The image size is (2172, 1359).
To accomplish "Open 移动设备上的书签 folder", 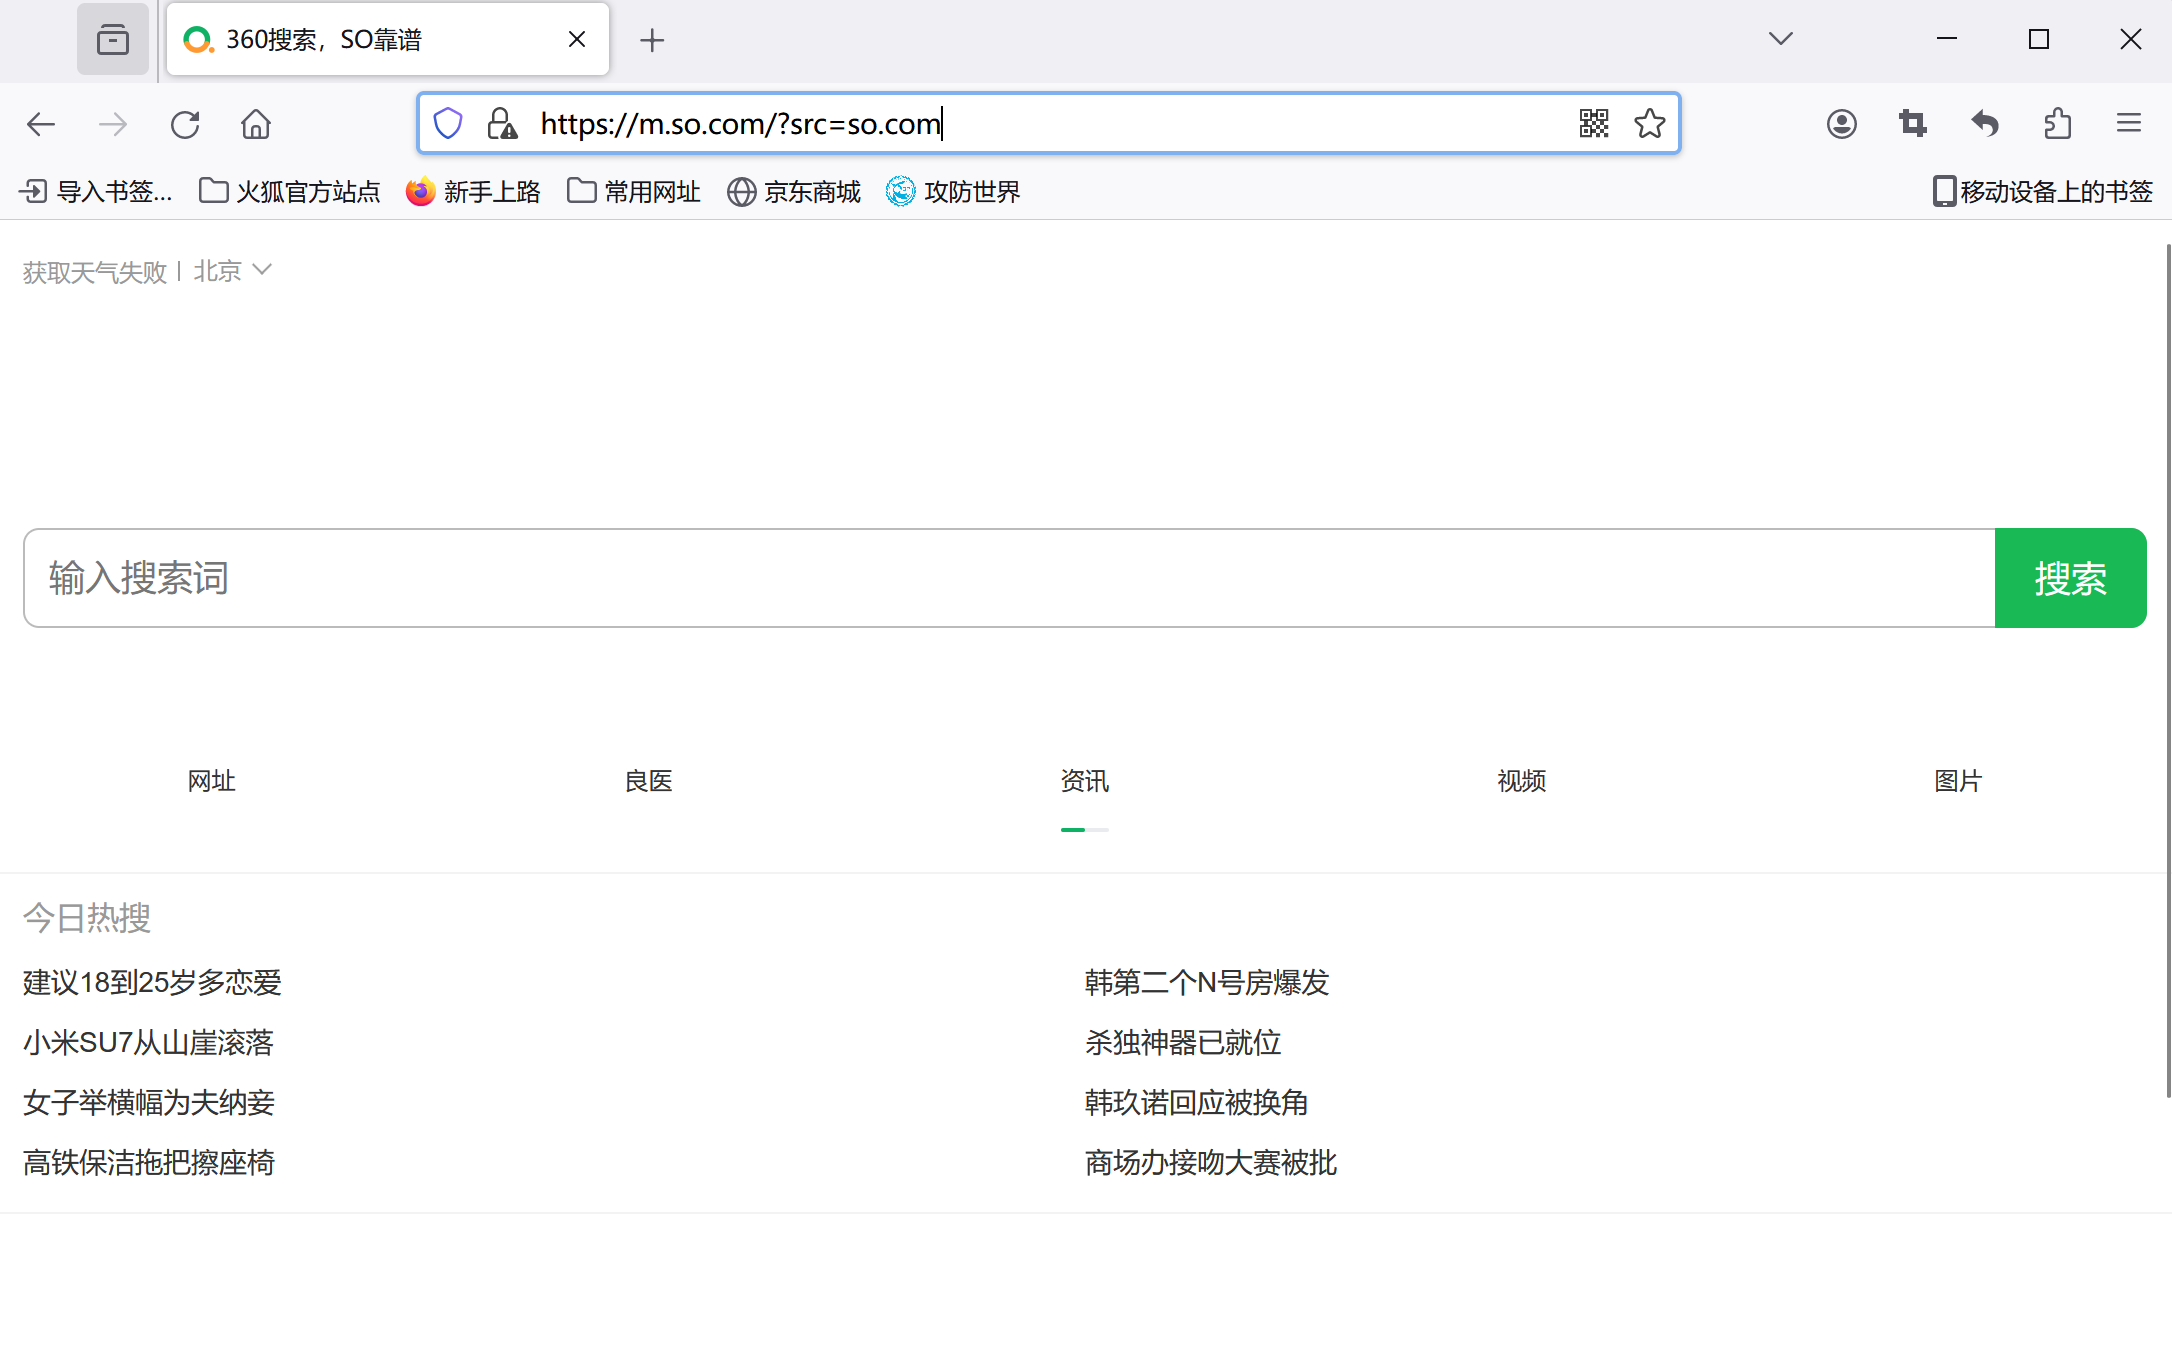I will click(x=2044, y=191).
